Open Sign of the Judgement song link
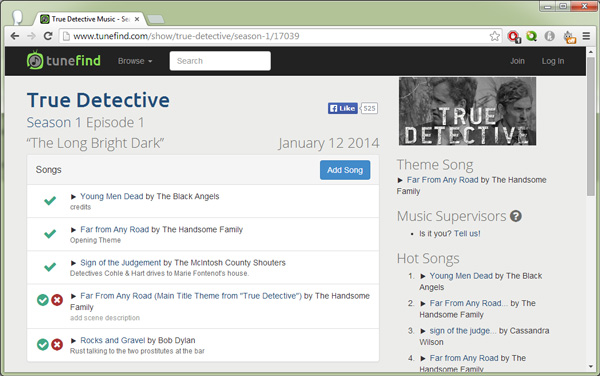Image resolution: width=600 pixels, height=376 pixels. 121,263
